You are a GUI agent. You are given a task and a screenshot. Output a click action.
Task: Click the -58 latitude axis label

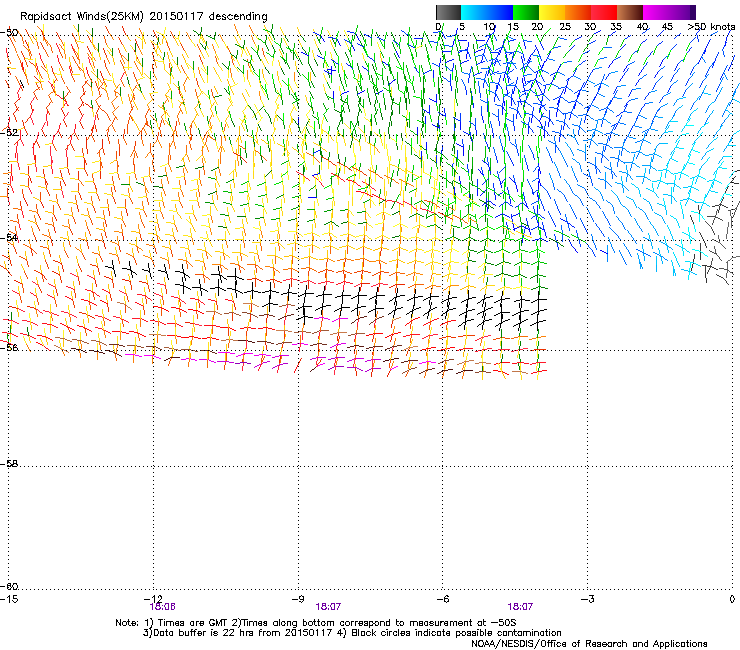[x=9, y=464]
